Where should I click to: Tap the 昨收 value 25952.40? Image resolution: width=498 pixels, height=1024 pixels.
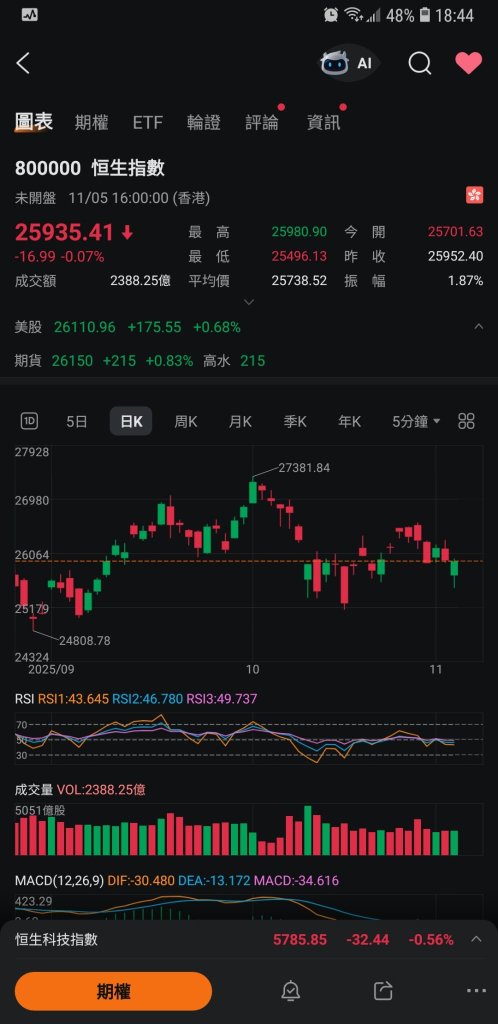[x=456, y=256]
